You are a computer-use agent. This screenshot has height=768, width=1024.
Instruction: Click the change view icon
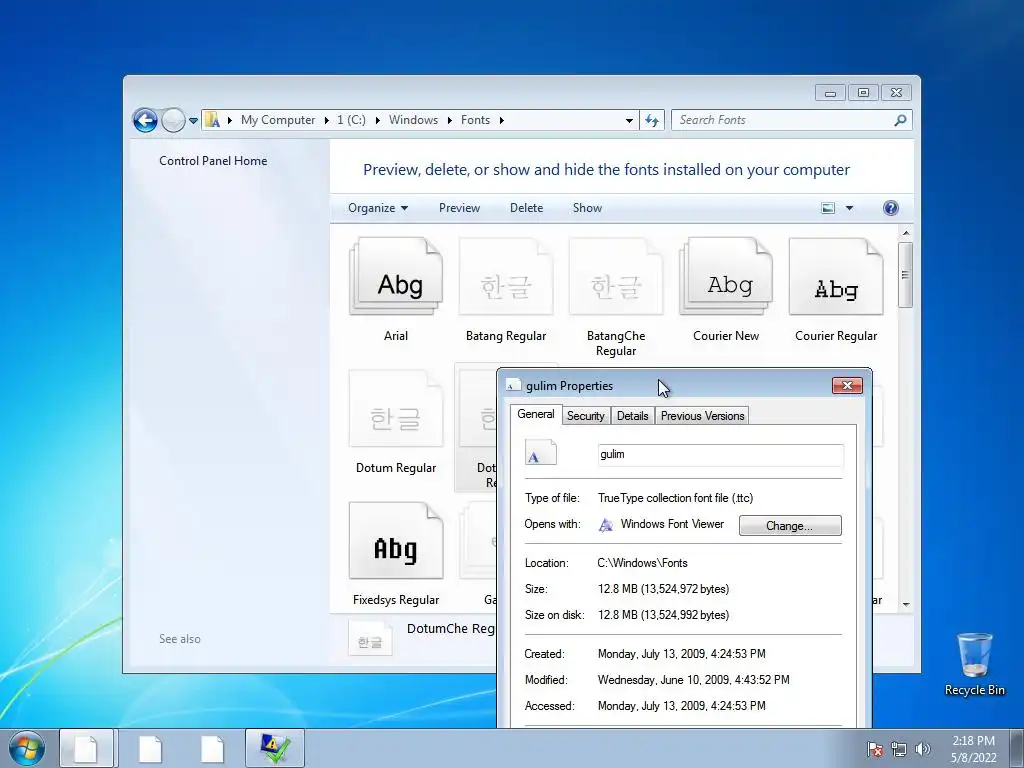click(827, 208)
